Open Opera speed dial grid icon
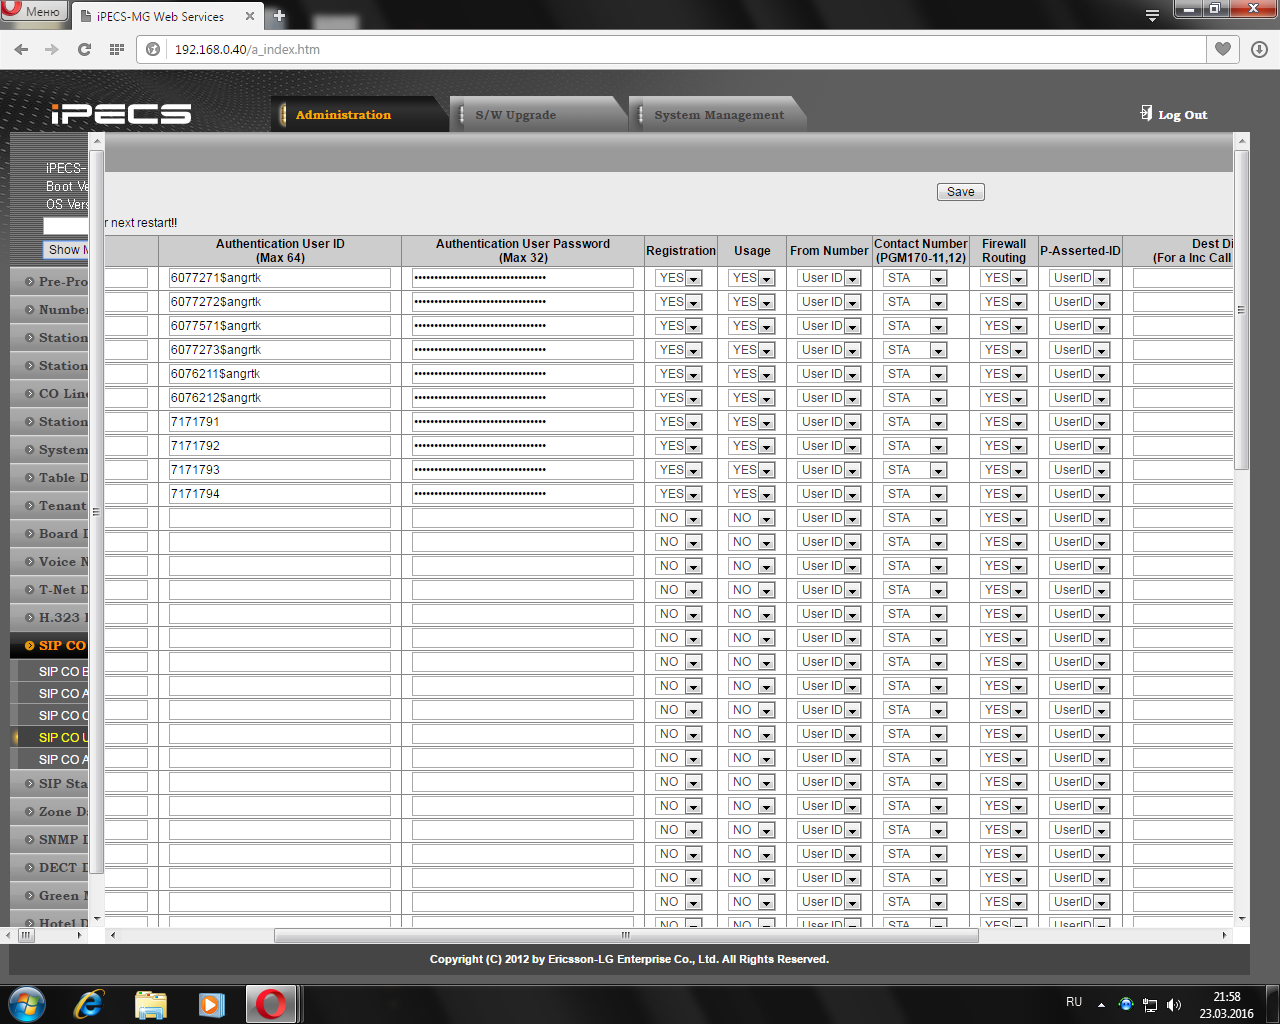This screenshot has width=1280, height=1024. click(117, 49)
